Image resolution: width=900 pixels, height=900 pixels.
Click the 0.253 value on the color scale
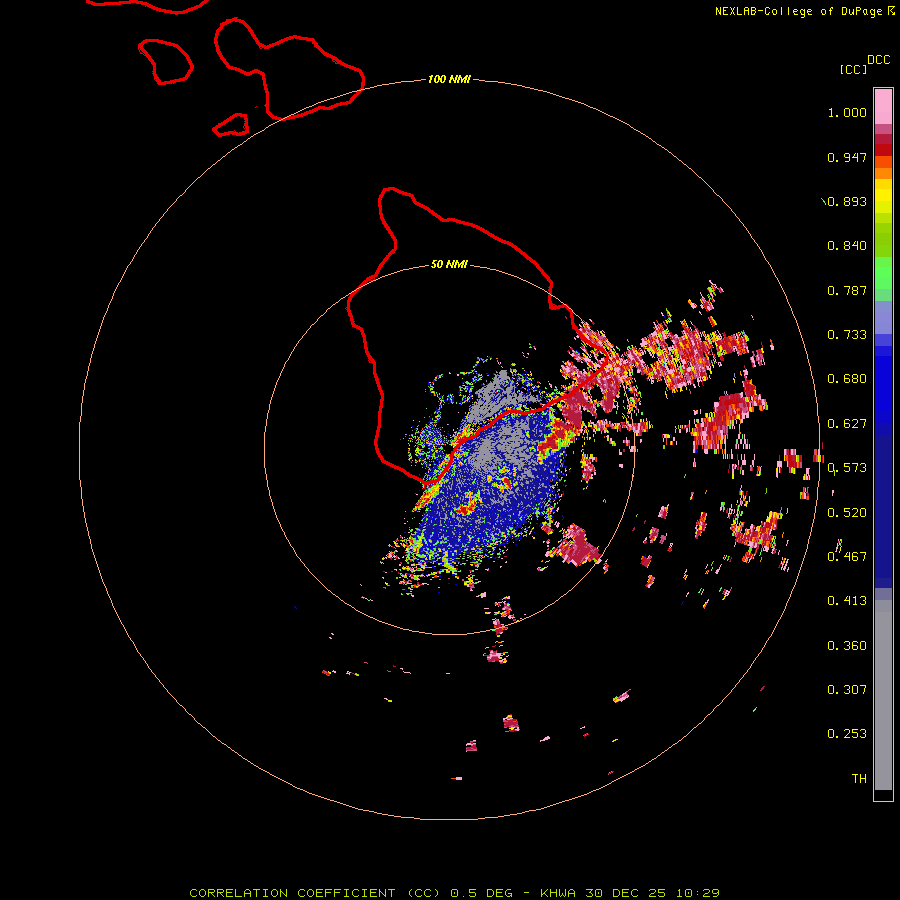[x=847, y=734]
